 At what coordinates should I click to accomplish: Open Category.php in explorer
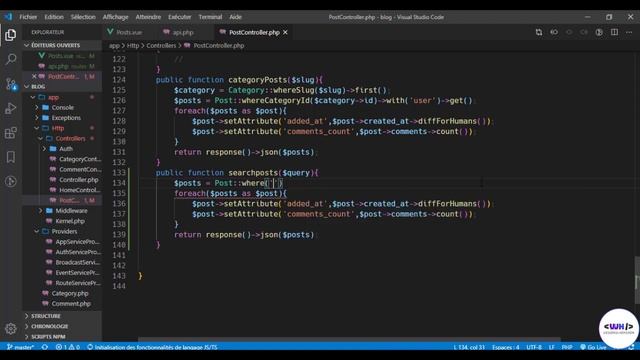(x=70, y=293)
